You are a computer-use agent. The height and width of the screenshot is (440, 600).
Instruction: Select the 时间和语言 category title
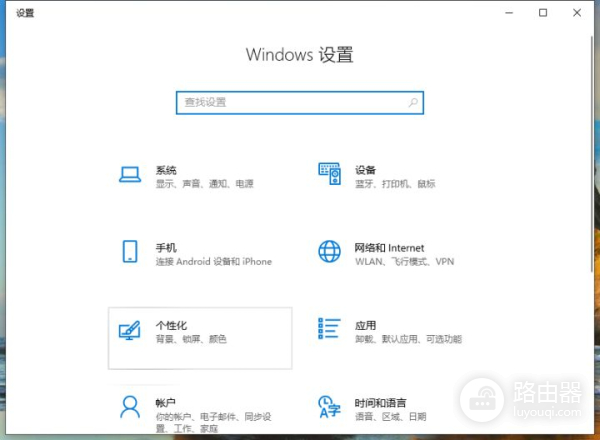coord(380,403)
